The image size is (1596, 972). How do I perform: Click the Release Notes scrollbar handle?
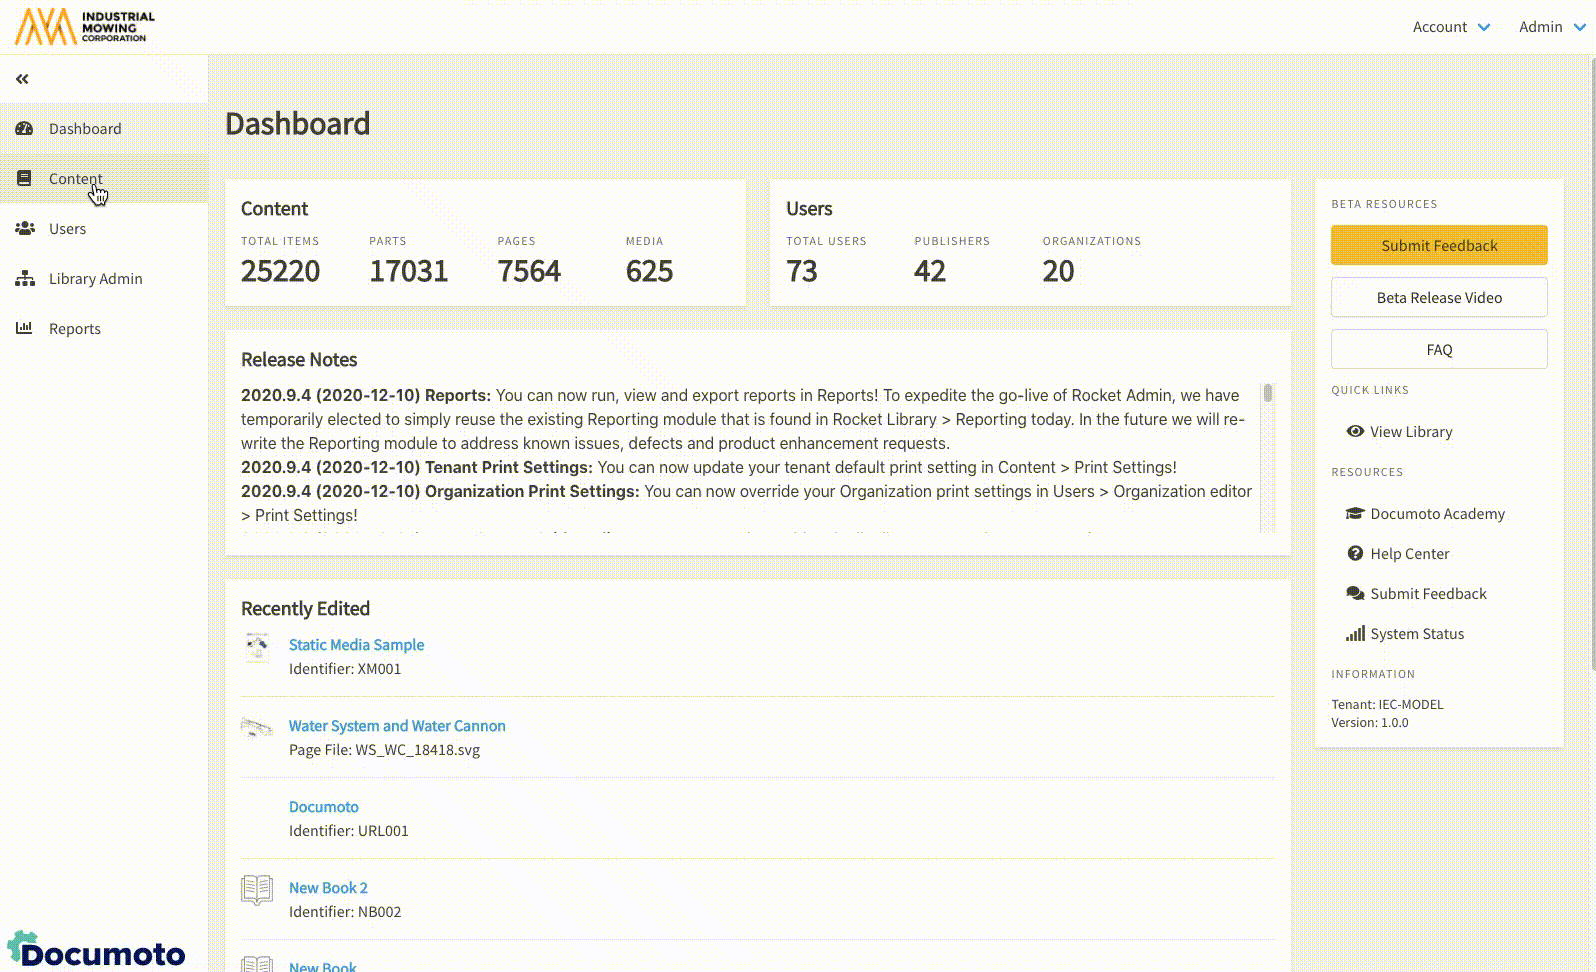[x=1267, y=393]
